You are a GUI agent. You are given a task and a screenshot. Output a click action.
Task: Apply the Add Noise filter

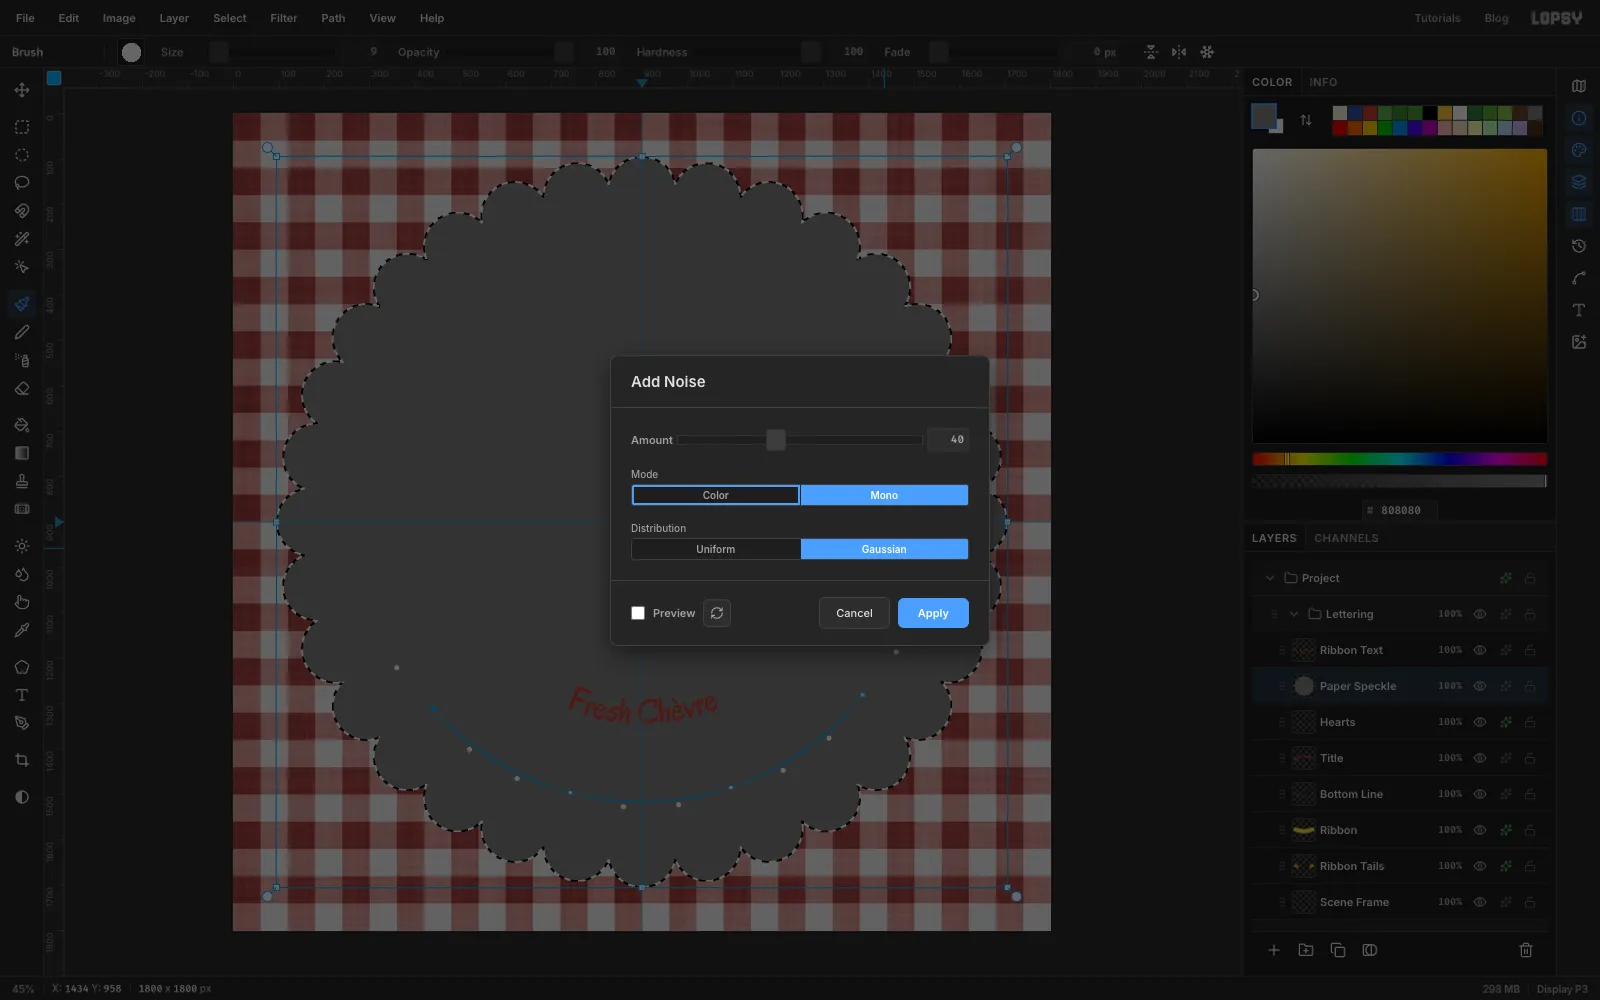(933, 613)
